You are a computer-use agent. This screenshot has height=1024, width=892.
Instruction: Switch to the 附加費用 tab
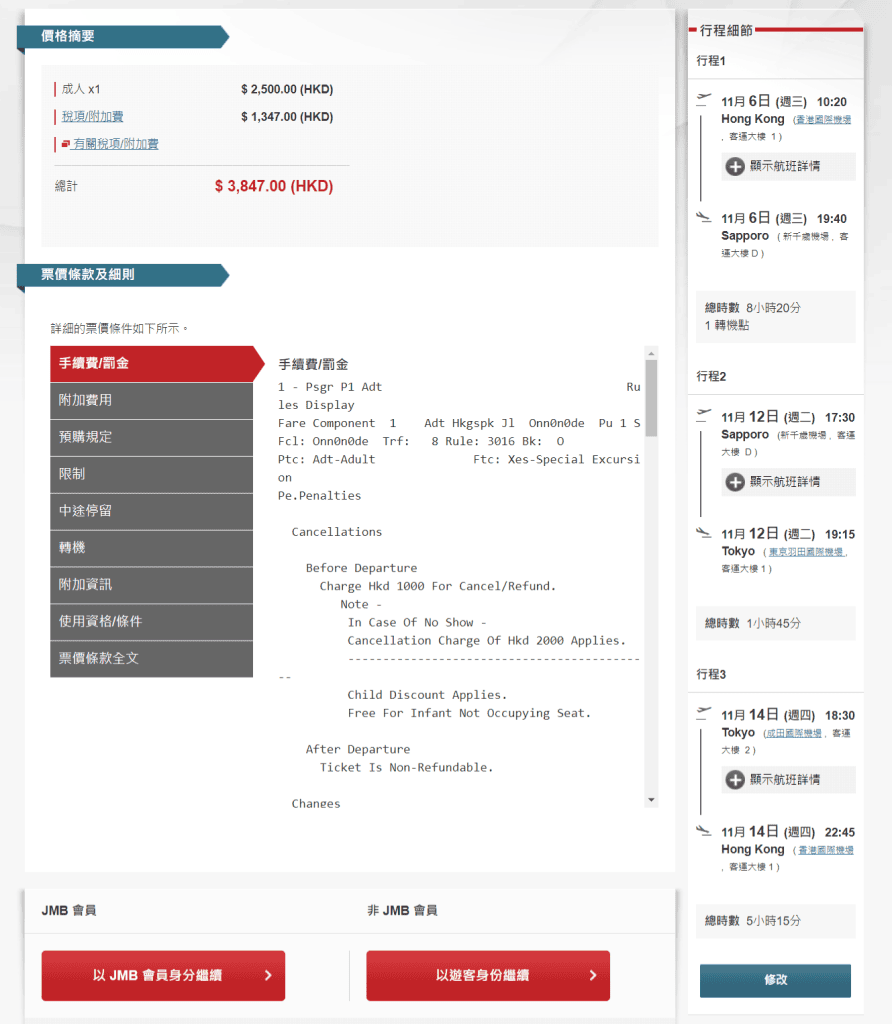pyautogui.click(x=151, y=400)
